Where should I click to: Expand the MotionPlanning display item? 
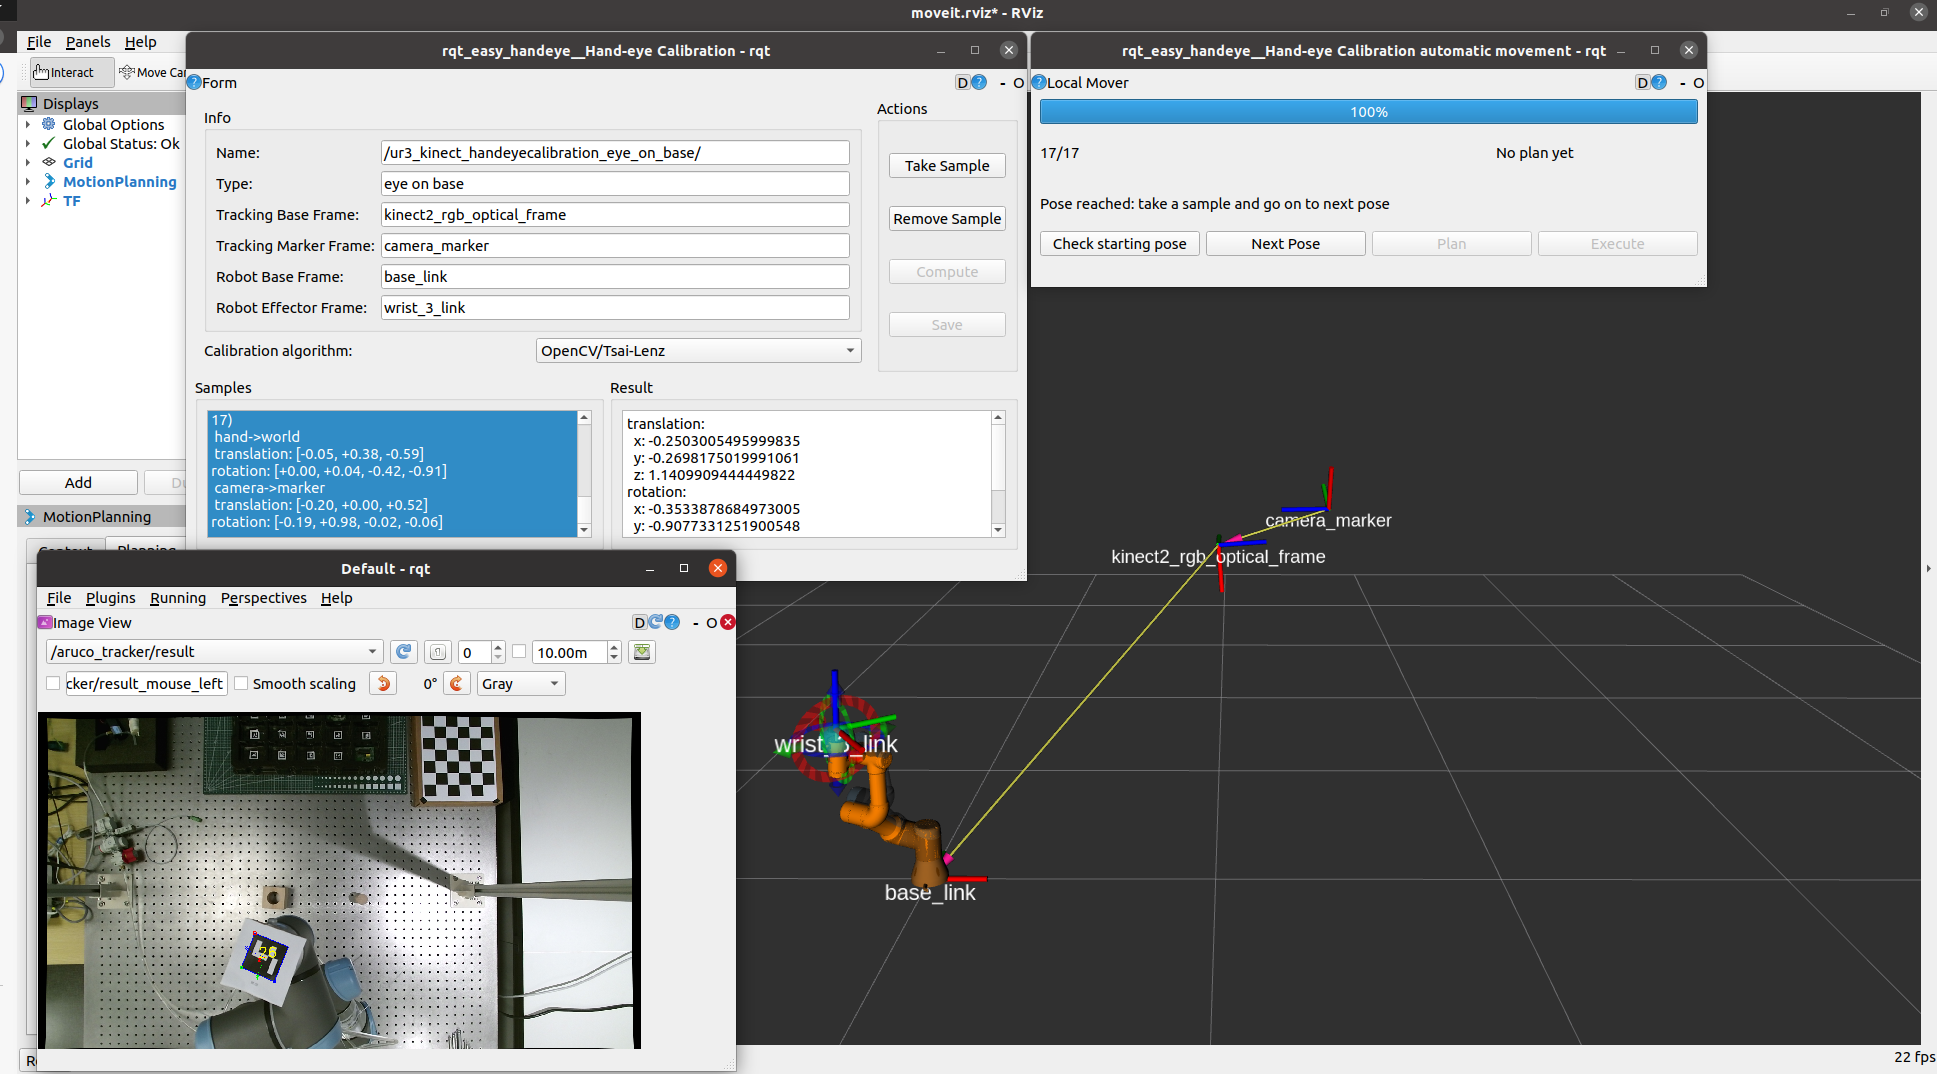pyautogui.click(x=28, y=181)
